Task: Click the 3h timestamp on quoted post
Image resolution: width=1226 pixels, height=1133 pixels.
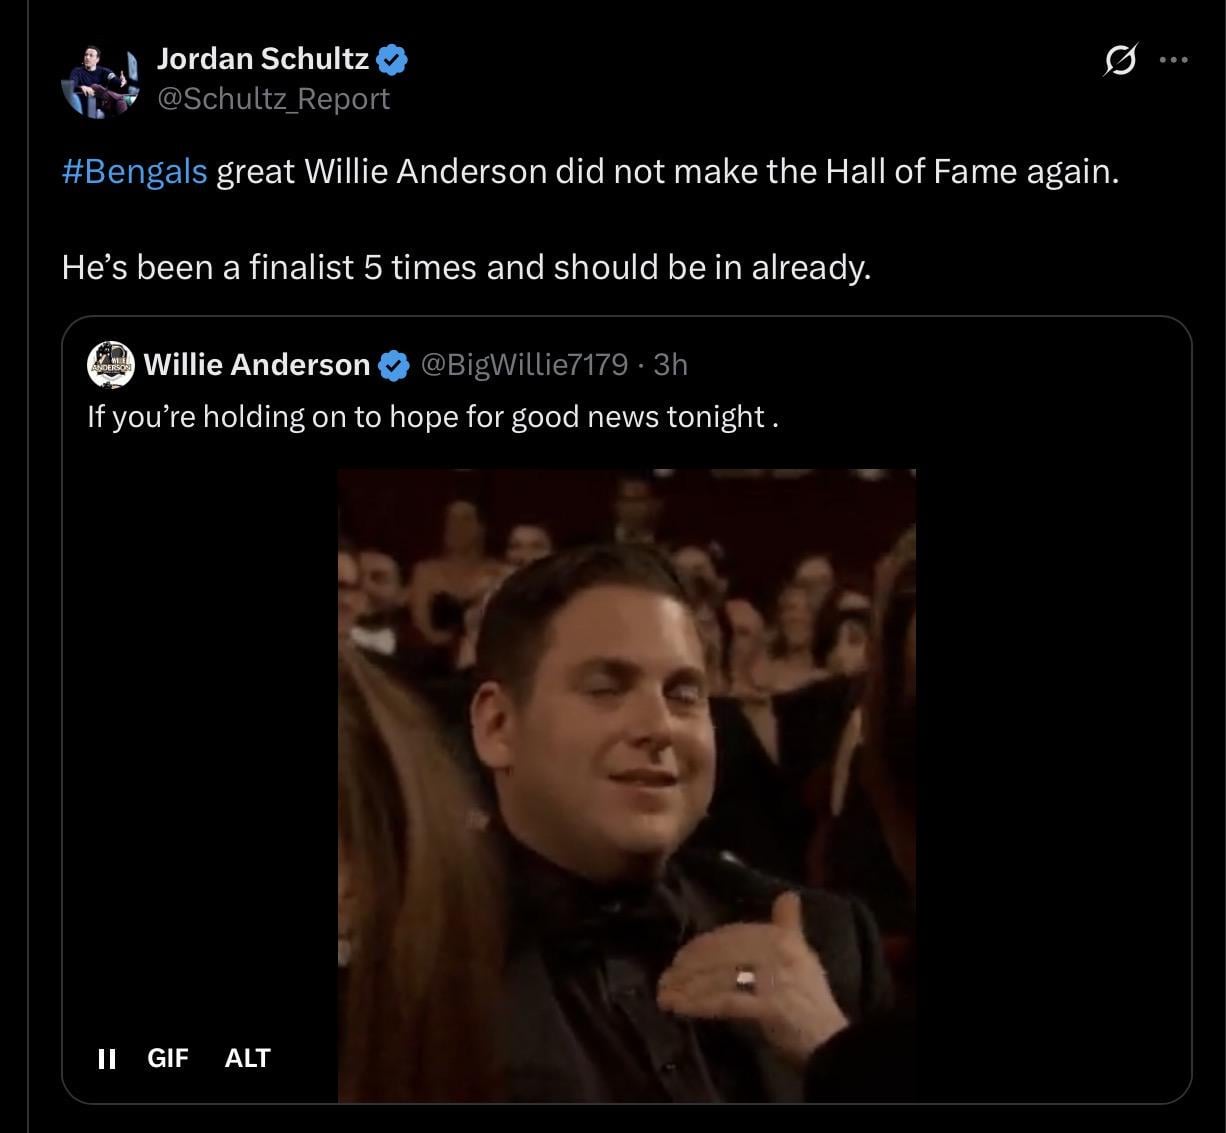Action: point(670,365)
